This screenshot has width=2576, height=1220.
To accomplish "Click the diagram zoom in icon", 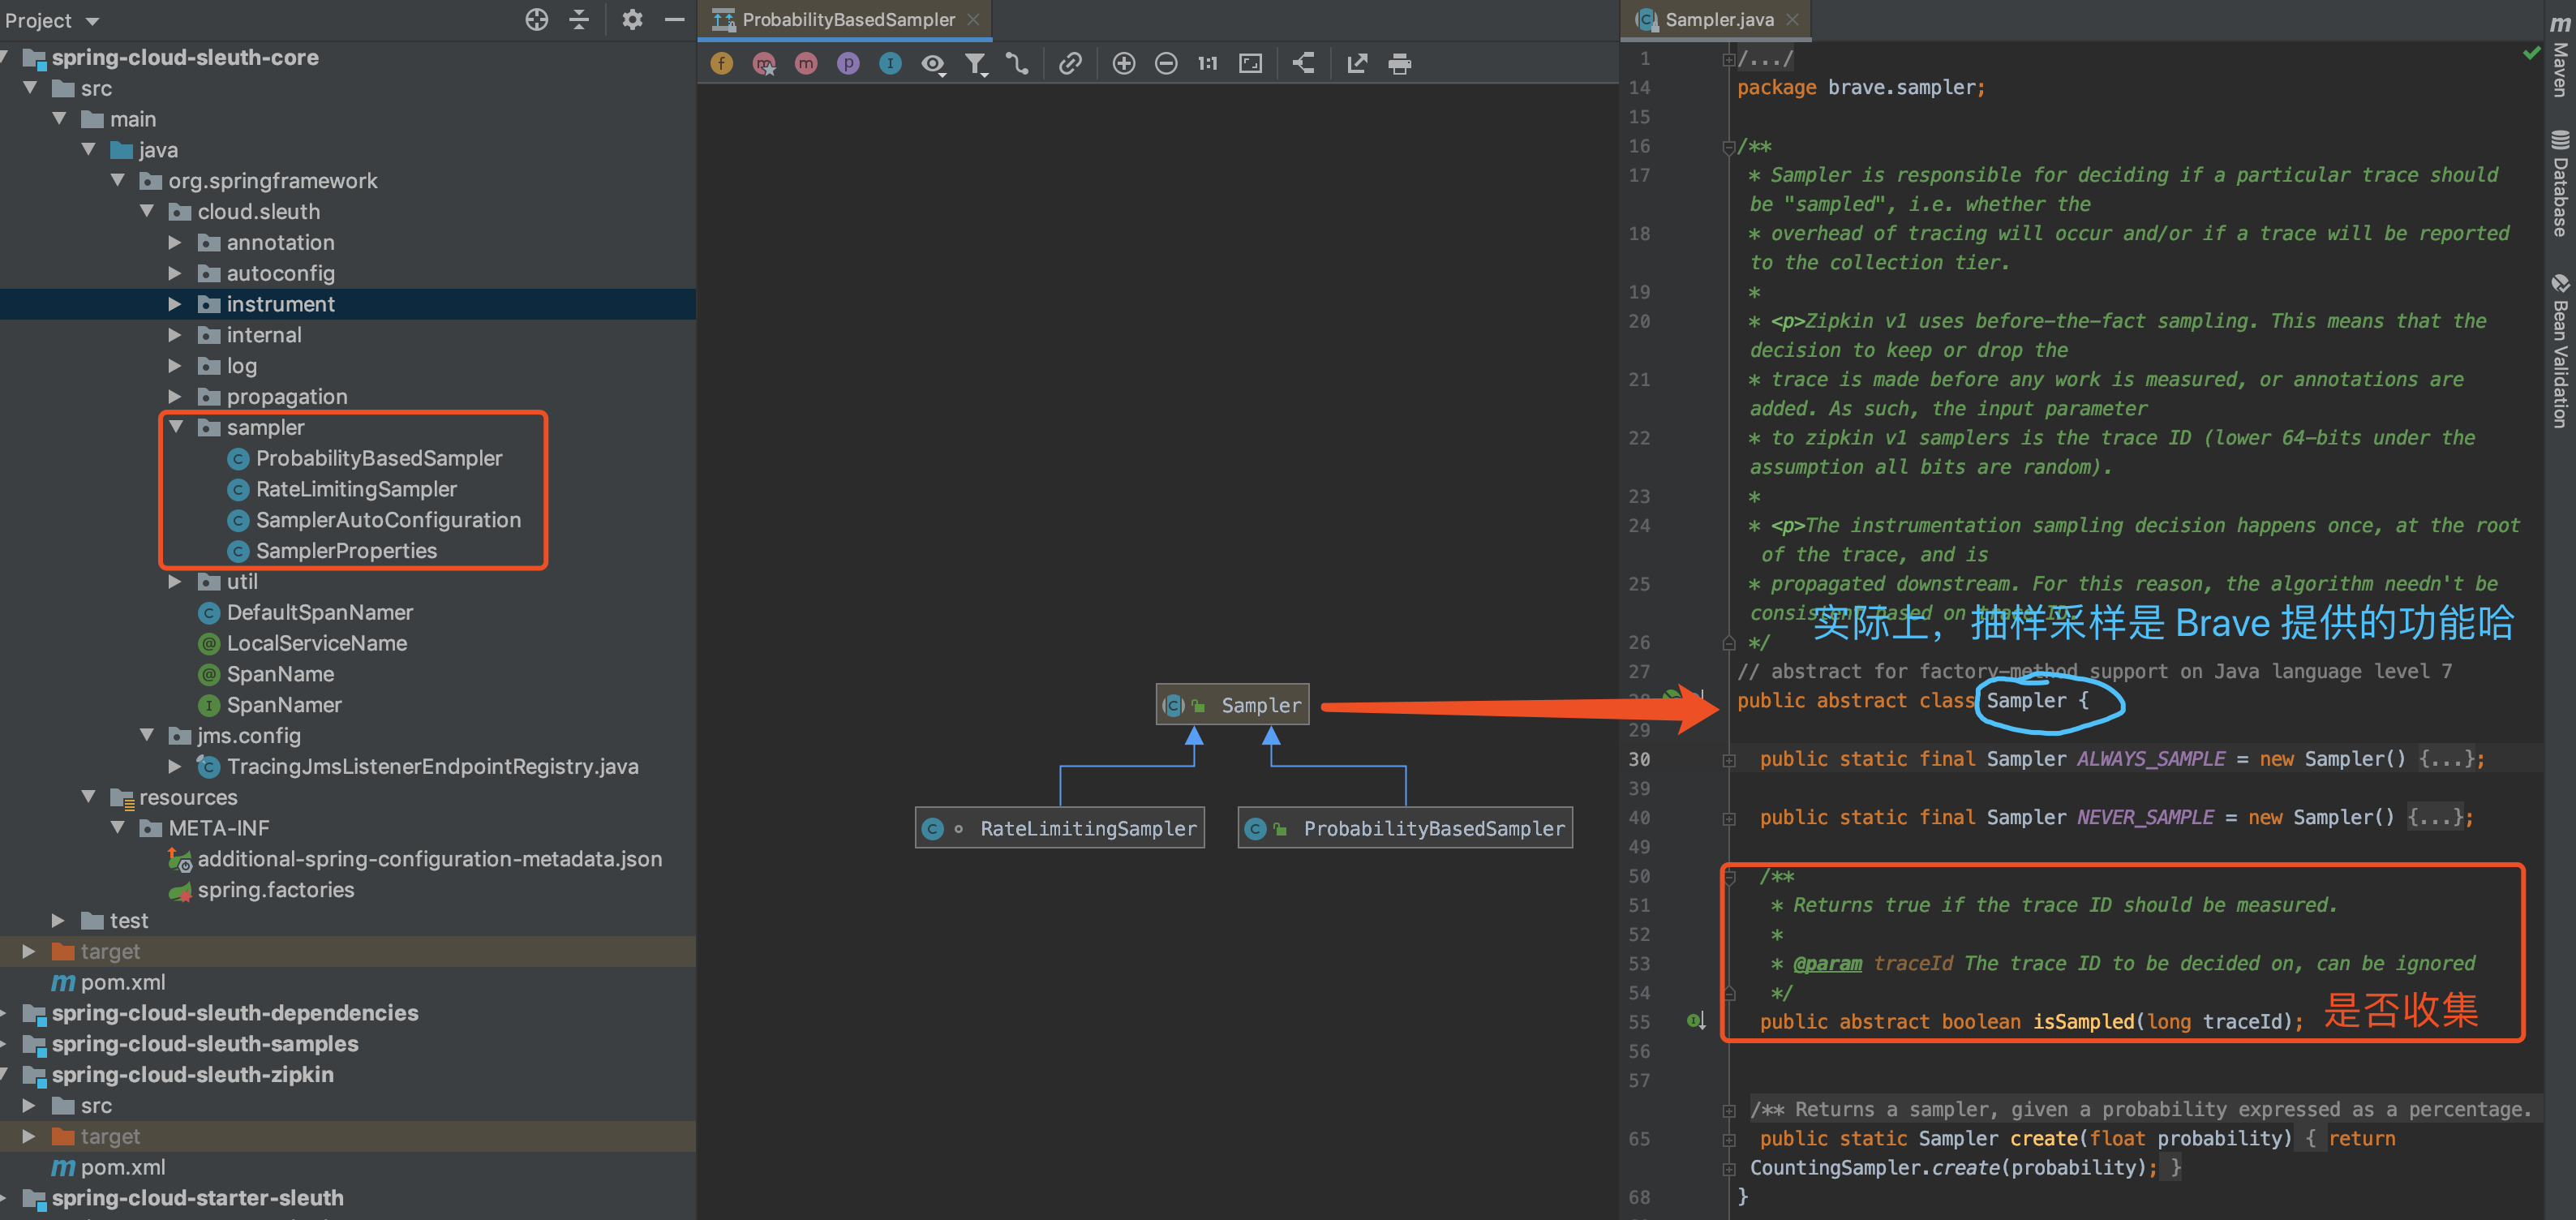I will click(1123, 64).
